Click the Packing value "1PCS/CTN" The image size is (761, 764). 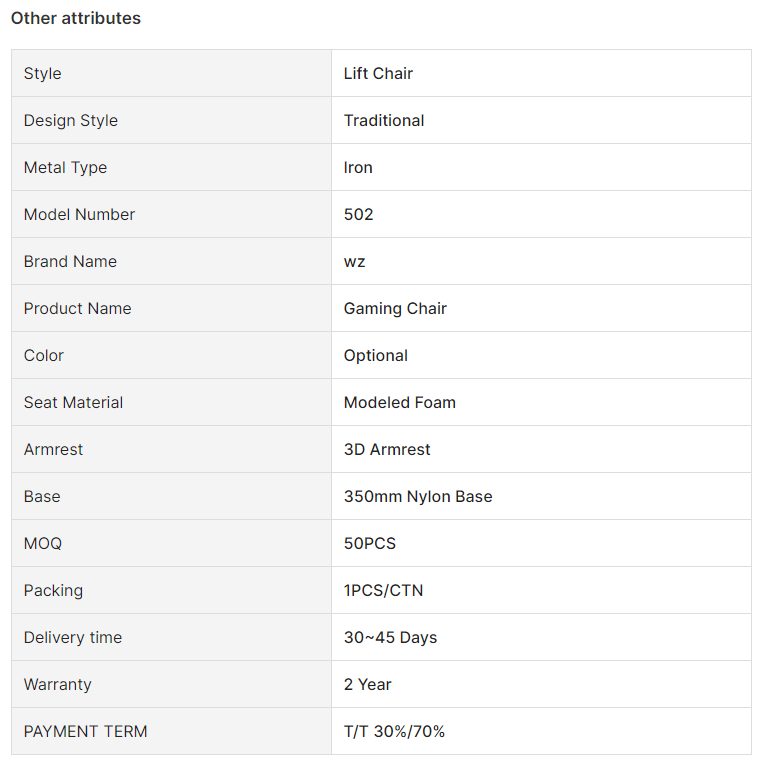pos(383,591)
